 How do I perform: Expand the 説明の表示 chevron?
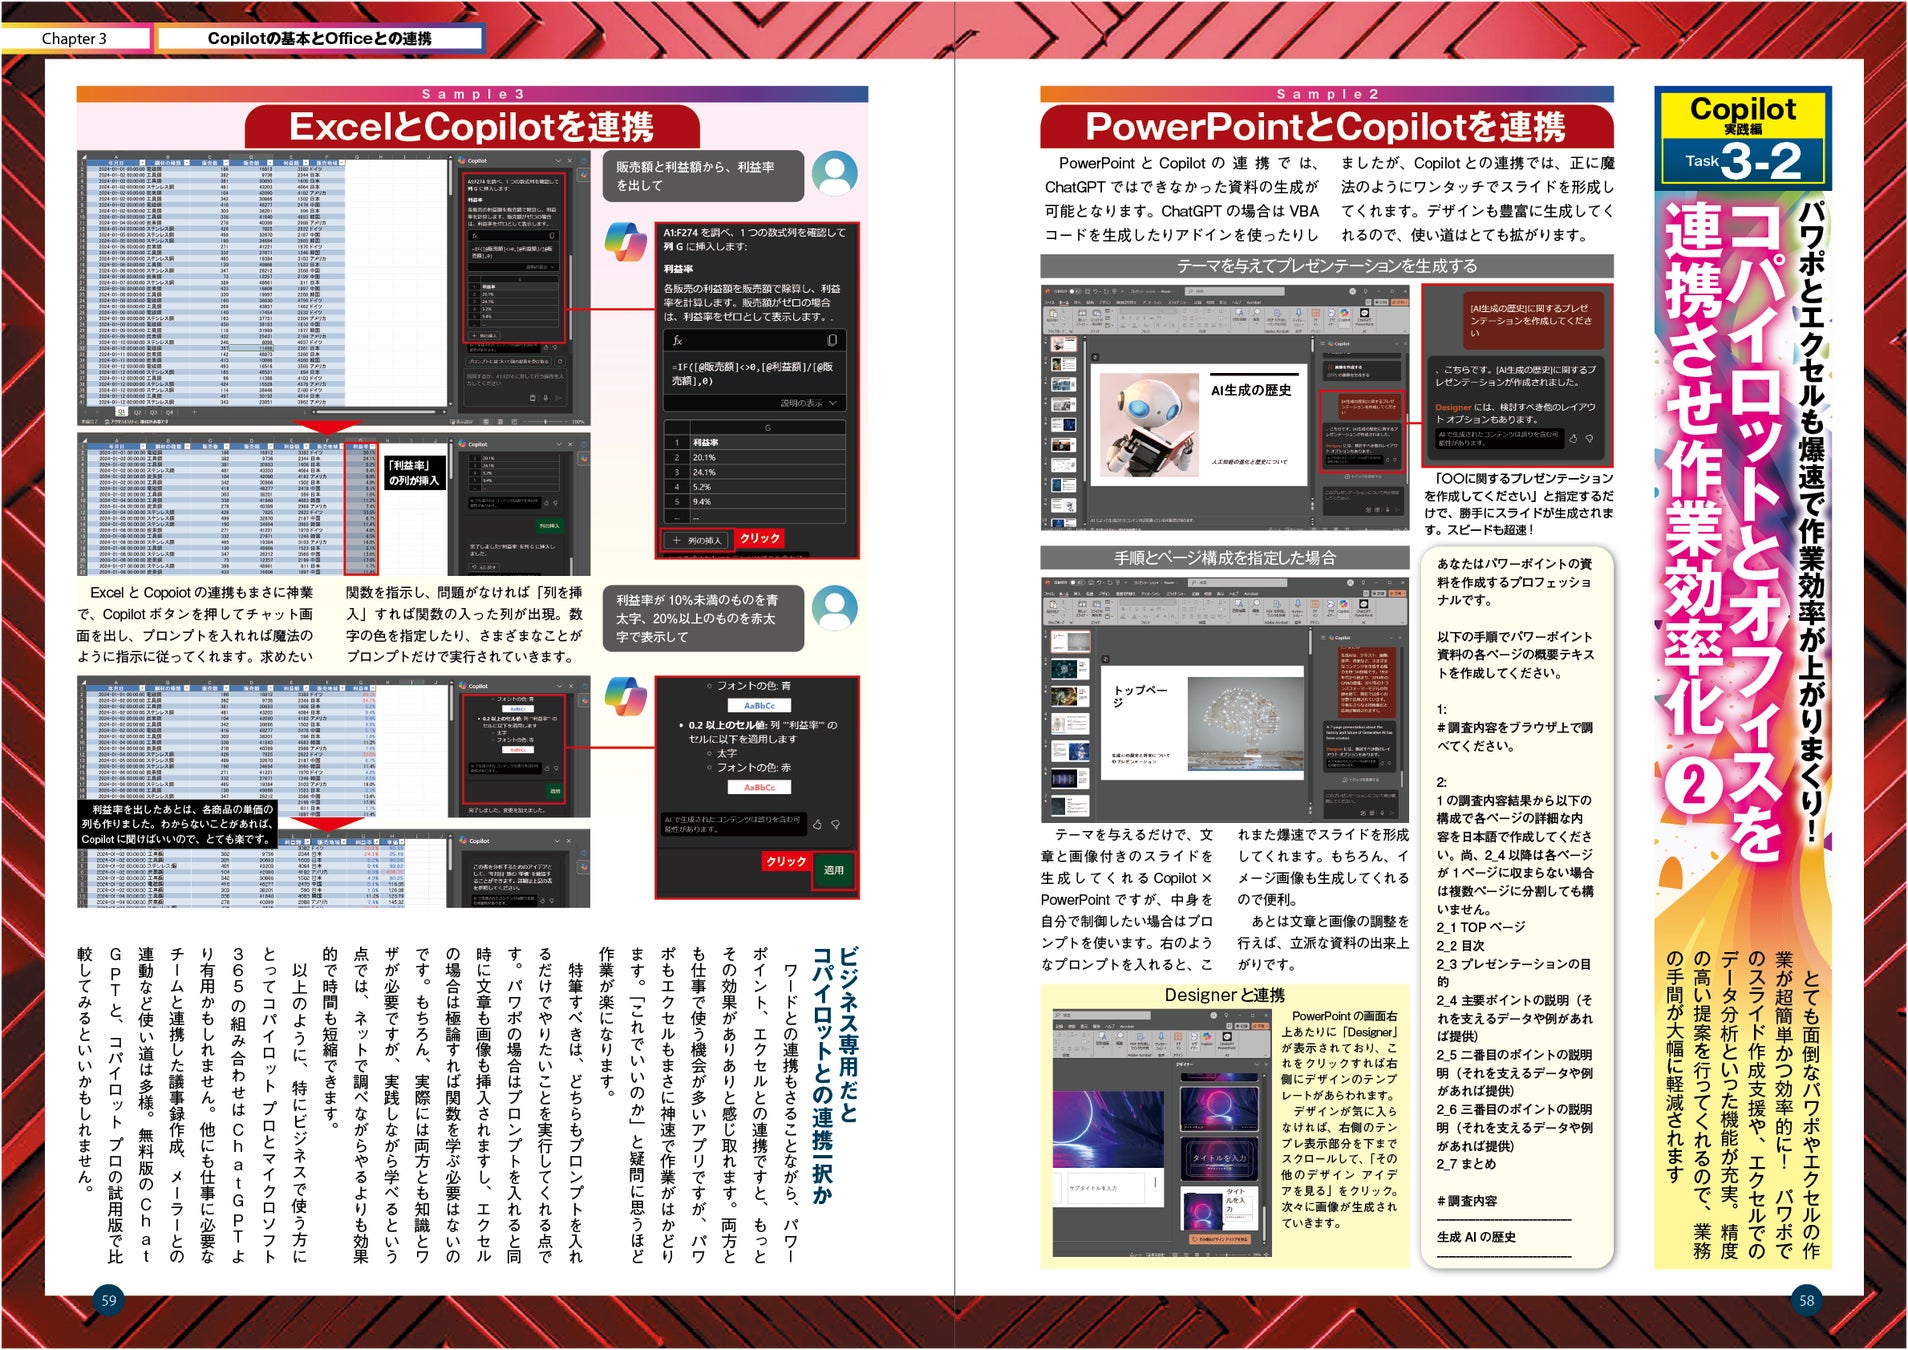(832, 403)
